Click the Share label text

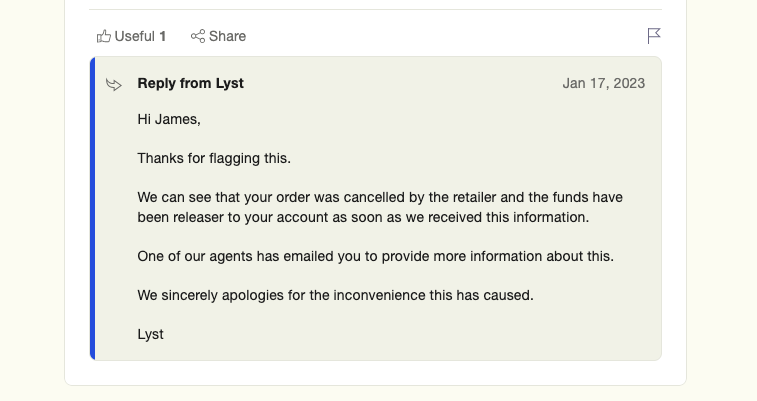click(227, 36)
